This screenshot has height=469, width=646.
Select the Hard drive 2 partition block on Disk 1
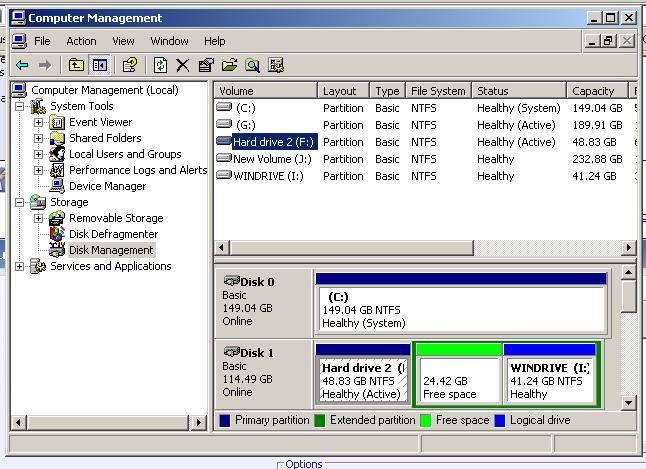click(363, 375)
